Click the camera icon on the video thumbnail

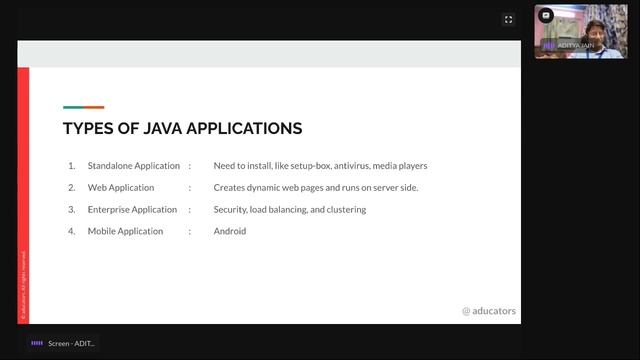click(546, 16)
